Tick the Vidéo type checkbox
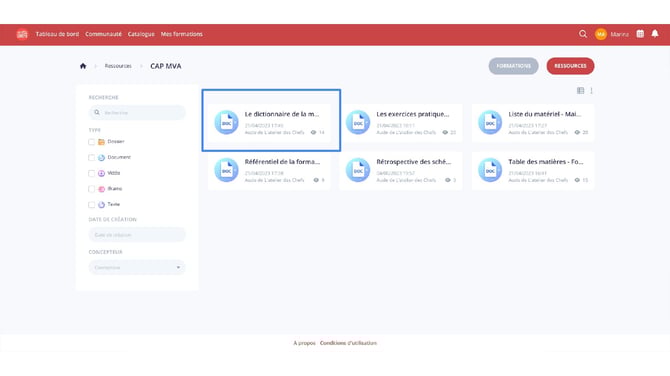The height and width of the screenshot is (376, 670). point(91,173)
